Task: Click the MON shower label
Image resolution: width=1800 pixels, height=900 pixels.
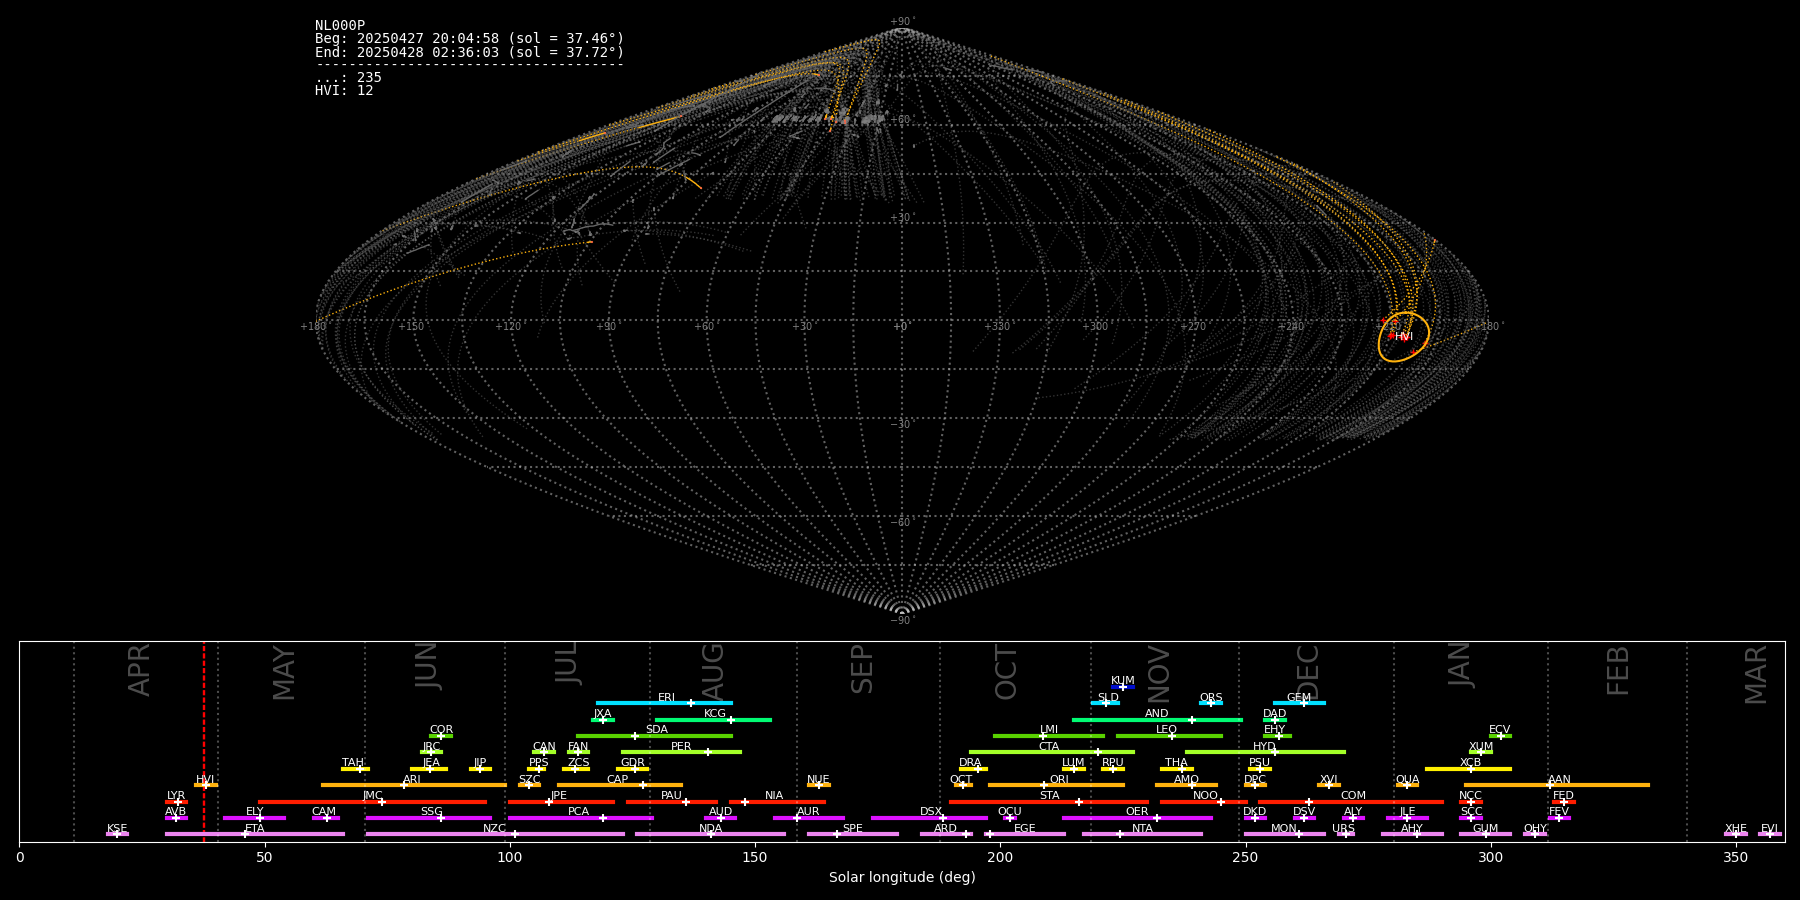Action: [1283, 829]
